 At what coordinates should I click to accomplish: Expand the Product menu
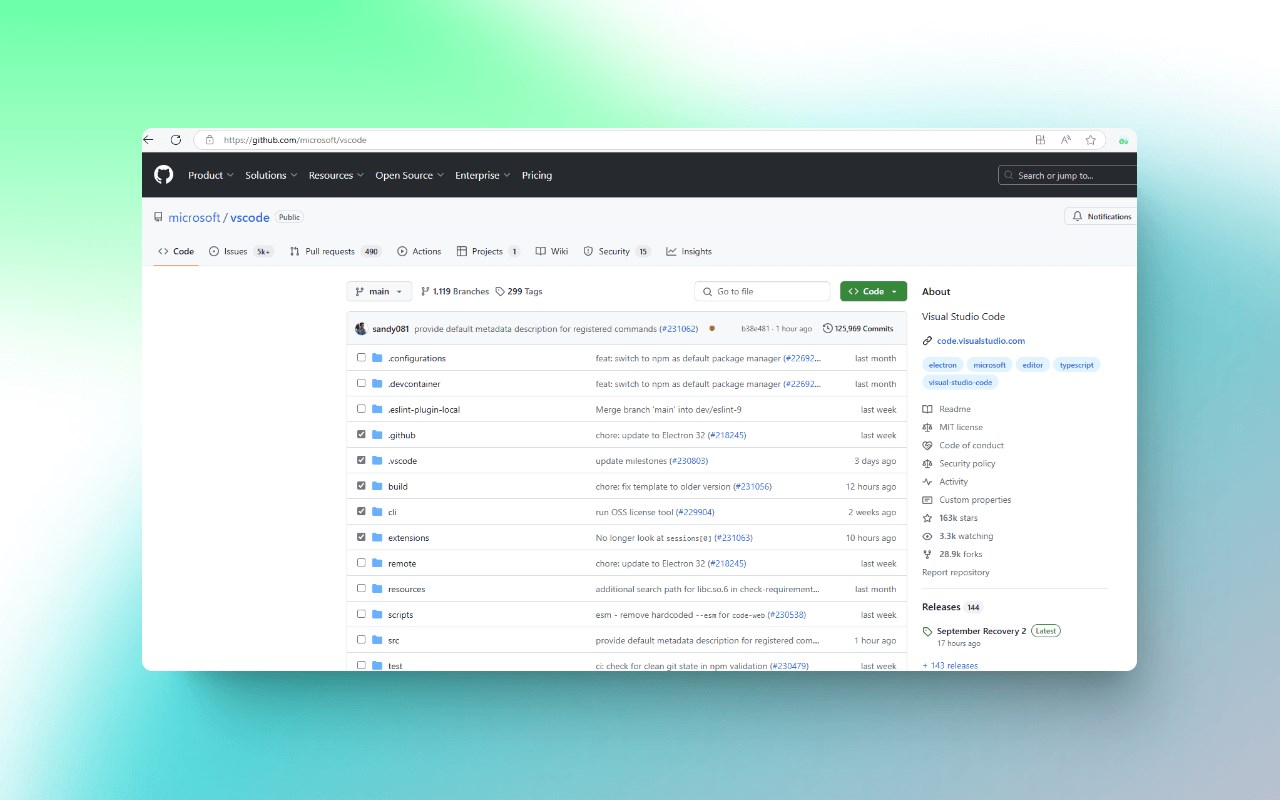[x=211, y=175]
